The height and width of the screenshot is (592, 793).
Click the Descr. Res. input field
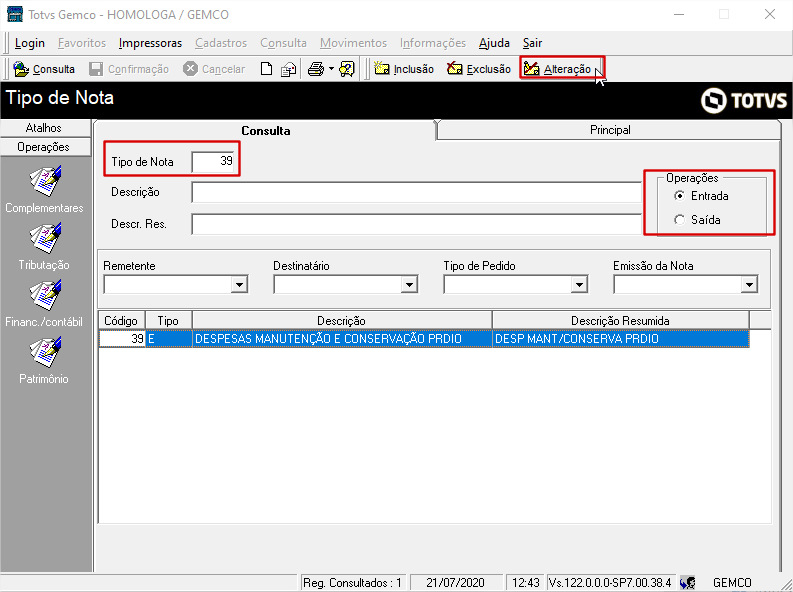[417, 224]
